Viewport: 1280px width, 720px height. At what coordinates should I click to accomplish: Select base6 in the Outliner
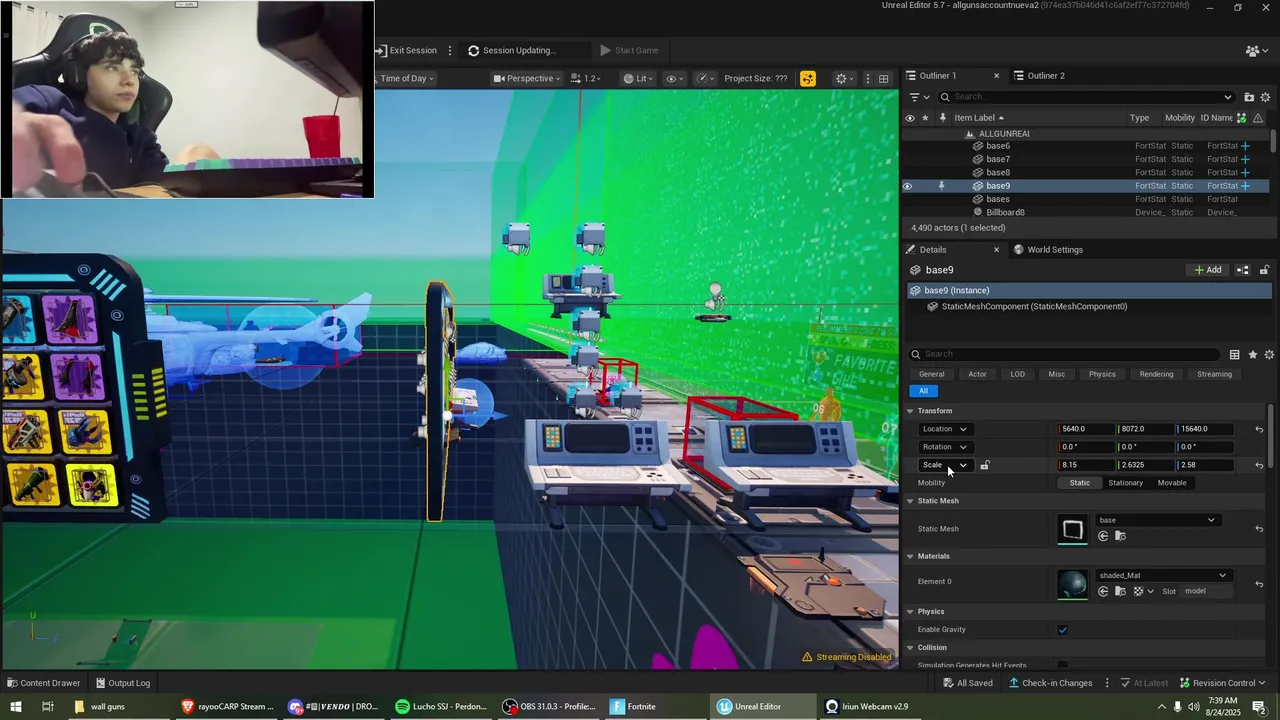[x=998, y=146]
